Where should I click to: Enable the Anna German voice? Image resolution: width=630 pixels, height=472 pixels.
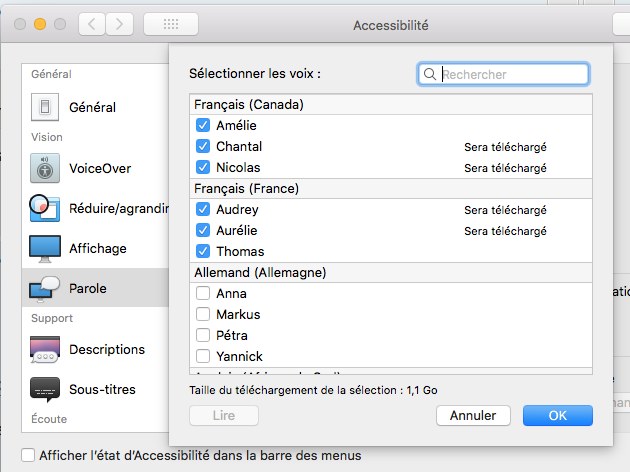point(203,293)
